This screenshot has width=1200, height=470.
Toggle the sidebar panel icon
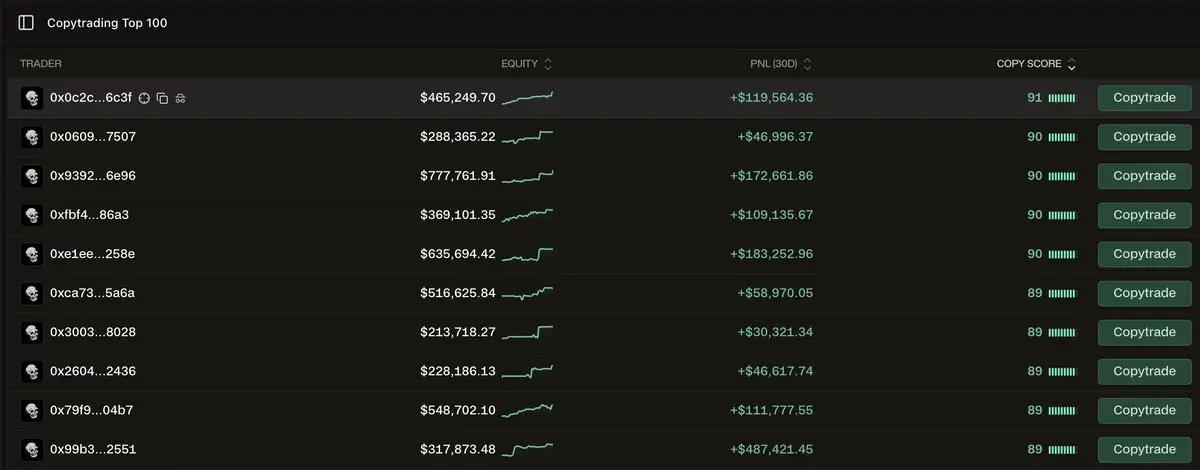coord(26,22)
